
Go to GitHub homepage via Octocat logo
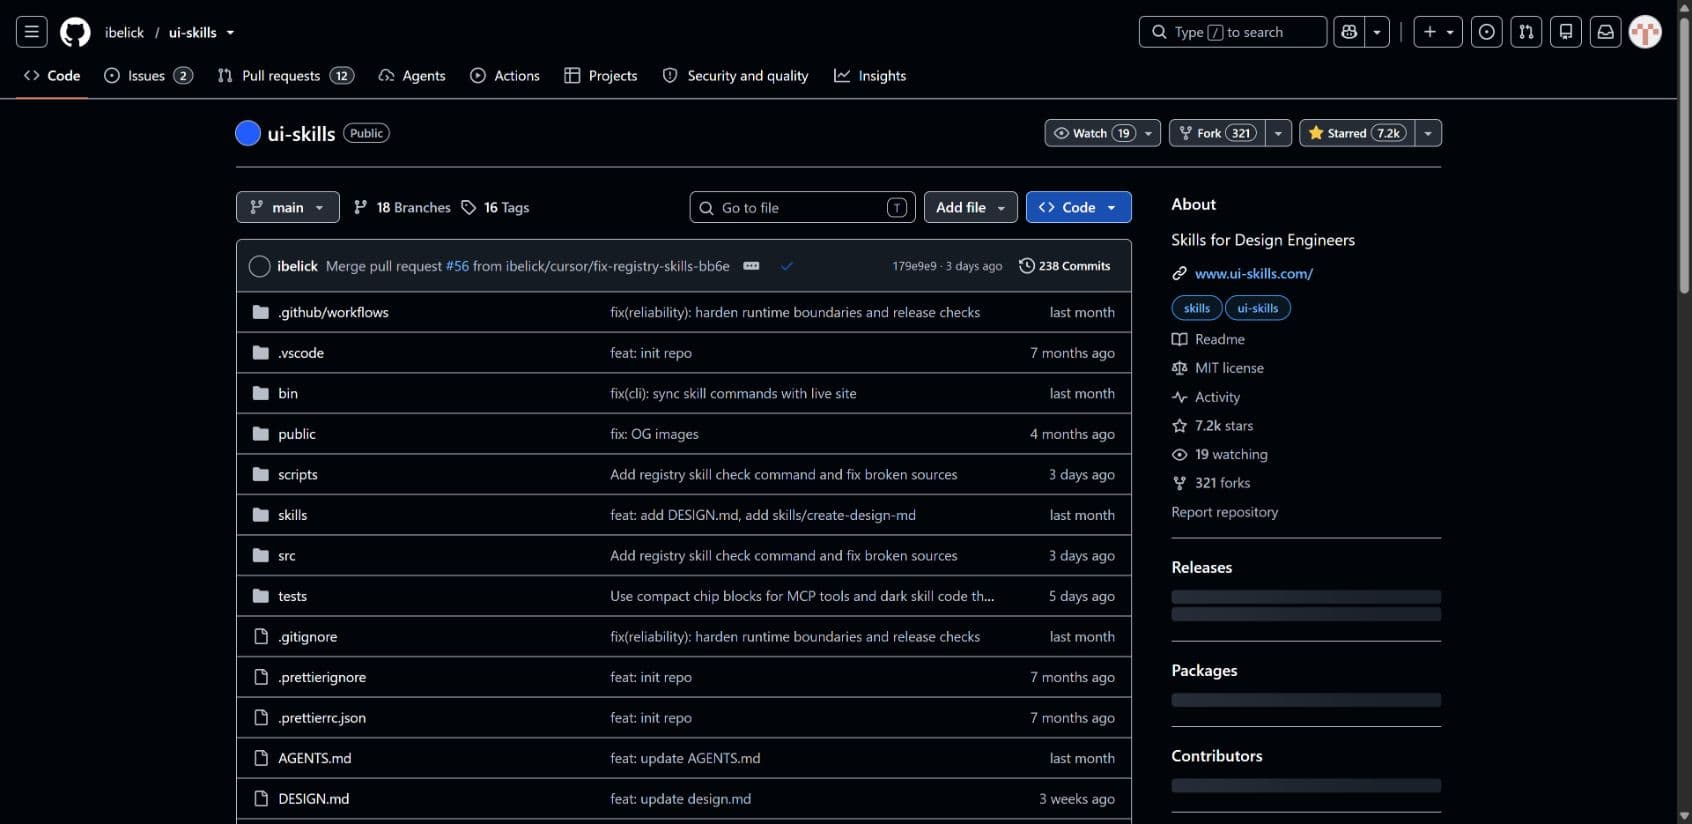tap(75, 32)
